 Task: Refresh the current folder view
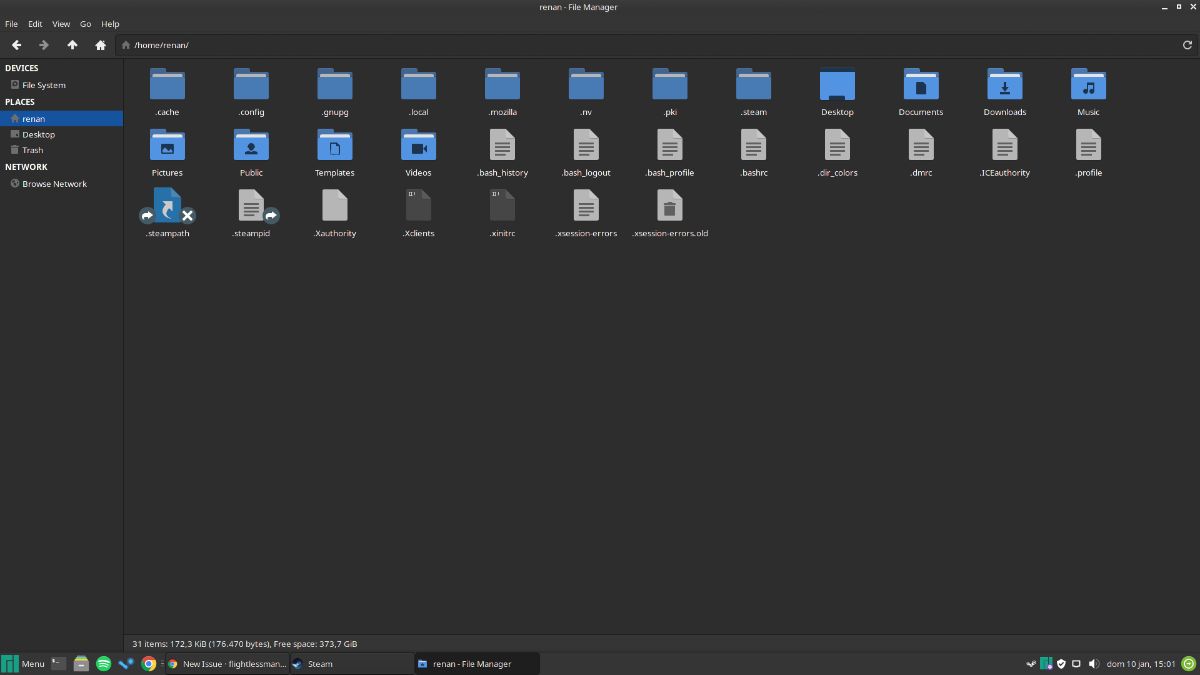(x=1187, y=44)
